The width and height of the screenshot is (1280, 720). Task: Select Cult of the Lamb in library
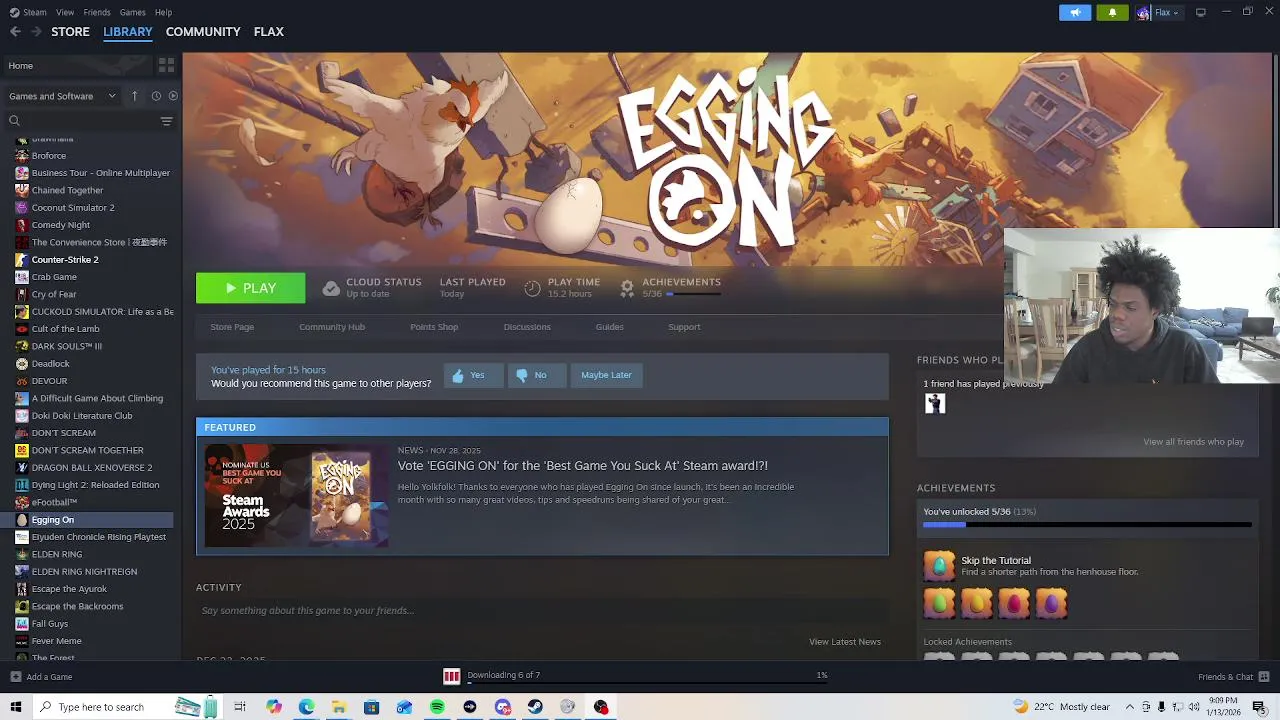[65, 329]
